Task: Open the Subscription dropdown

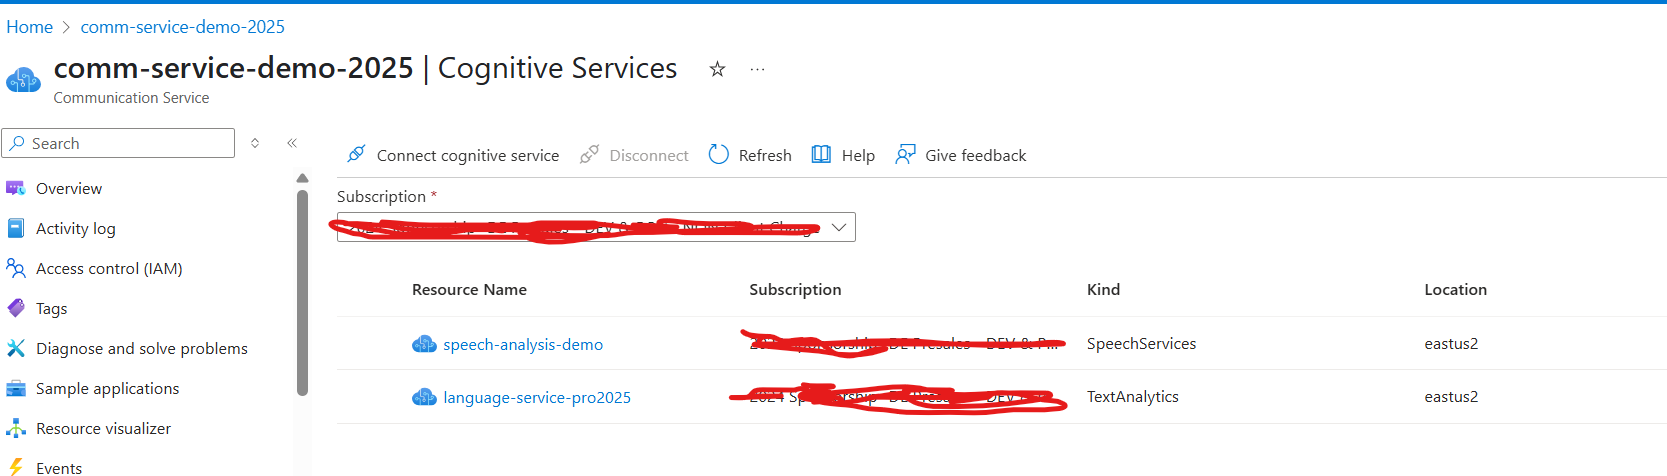Action: 596,227
